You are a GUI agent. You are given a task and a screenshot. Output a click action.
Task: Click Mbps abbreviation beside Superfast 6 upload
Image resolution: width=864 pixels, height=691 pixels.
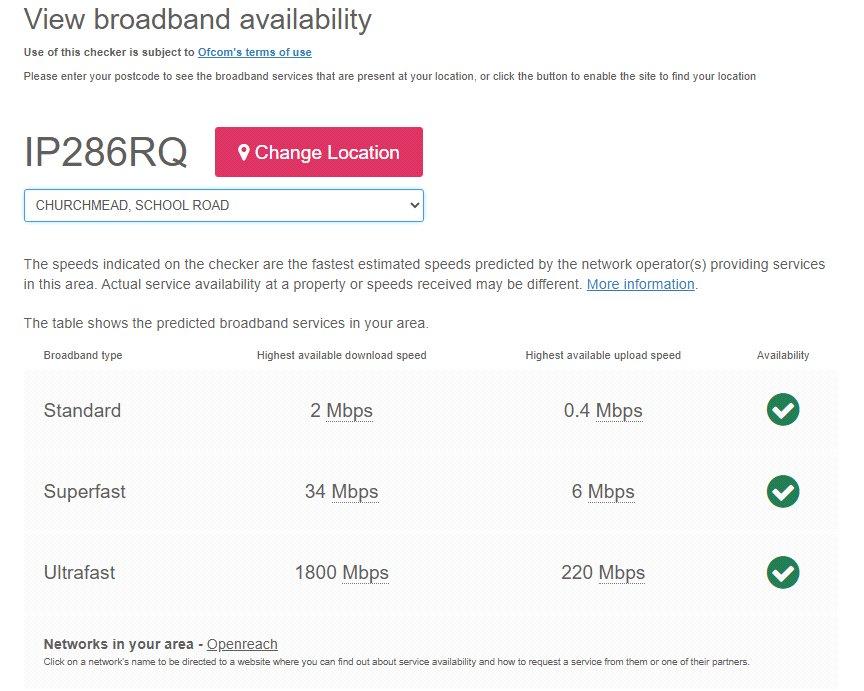point(611,492)
